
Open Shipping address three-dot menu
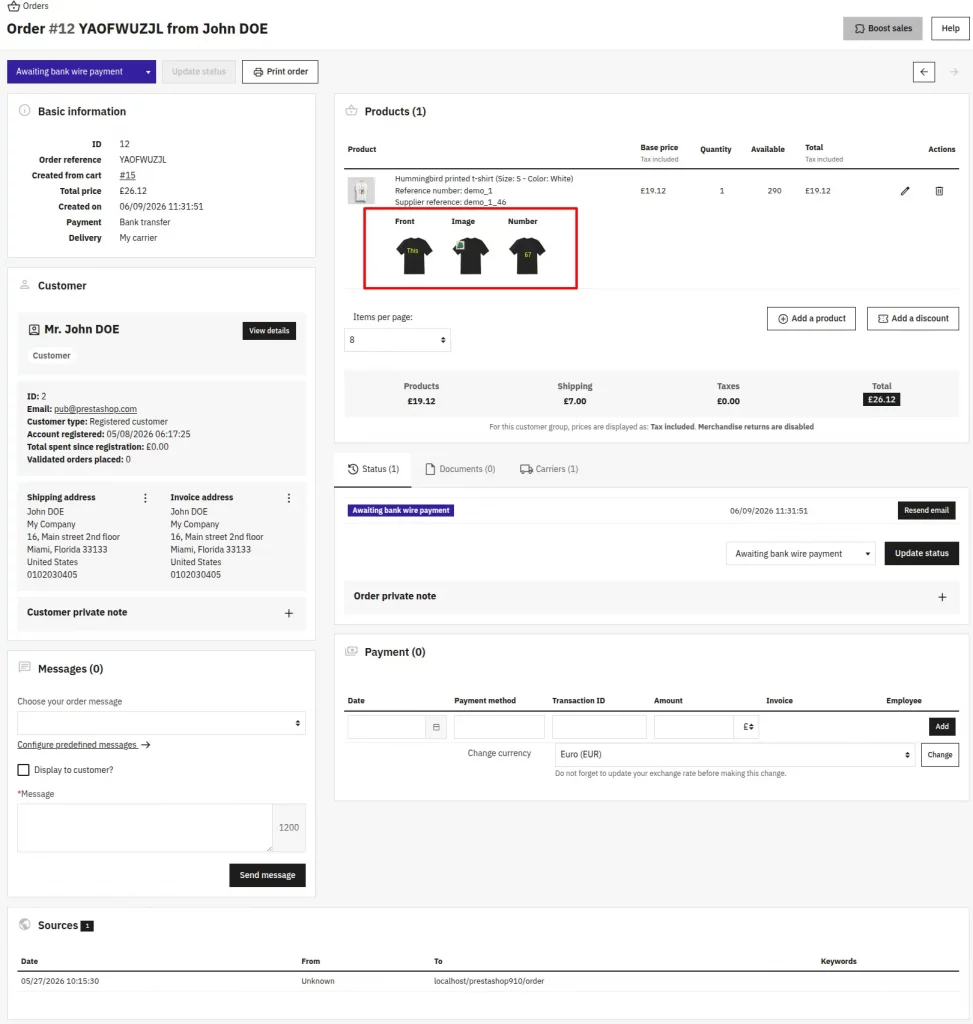[x=145, y=498]
